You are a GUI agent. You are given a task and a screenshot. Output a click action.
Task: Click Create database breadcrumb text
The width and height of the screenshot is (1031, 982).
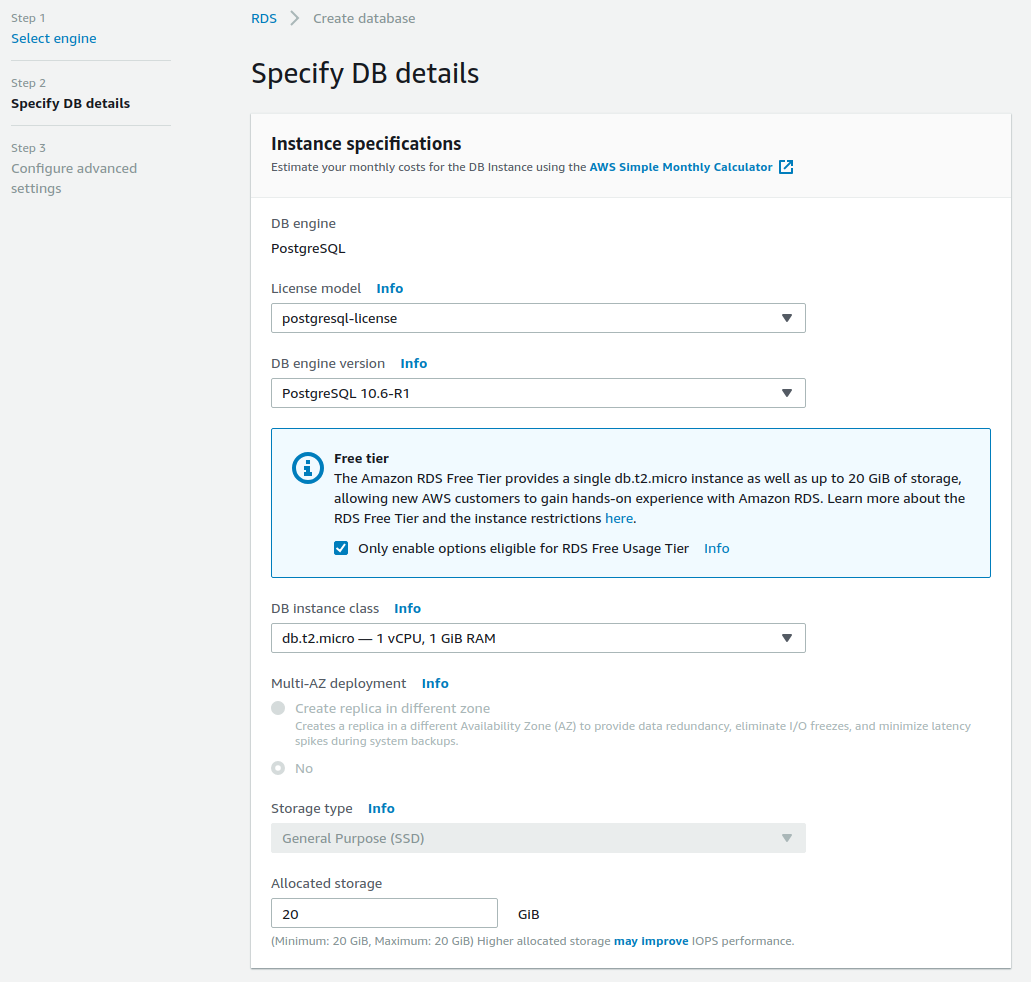tap(364, 18)
